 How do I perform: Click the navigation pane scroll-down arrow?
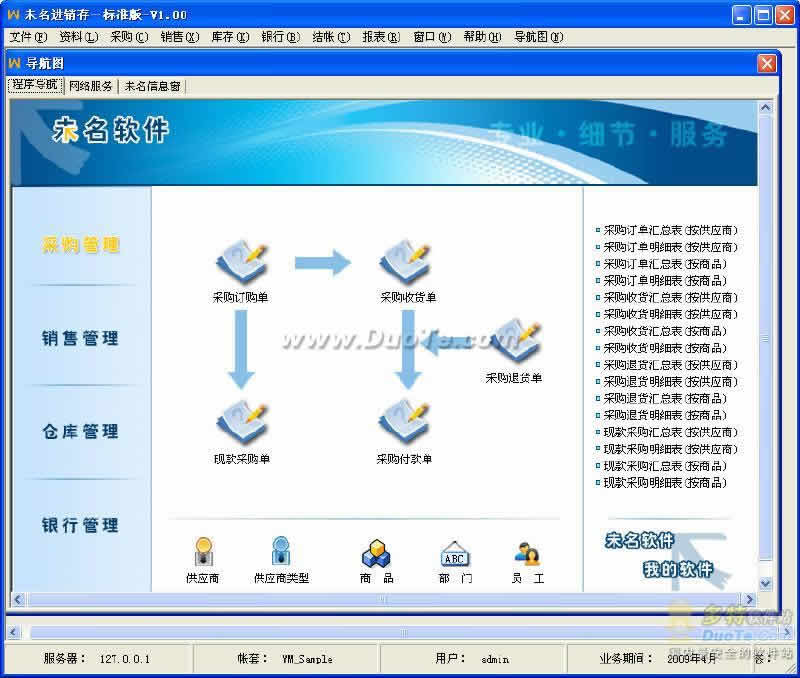tap(765, 584)
